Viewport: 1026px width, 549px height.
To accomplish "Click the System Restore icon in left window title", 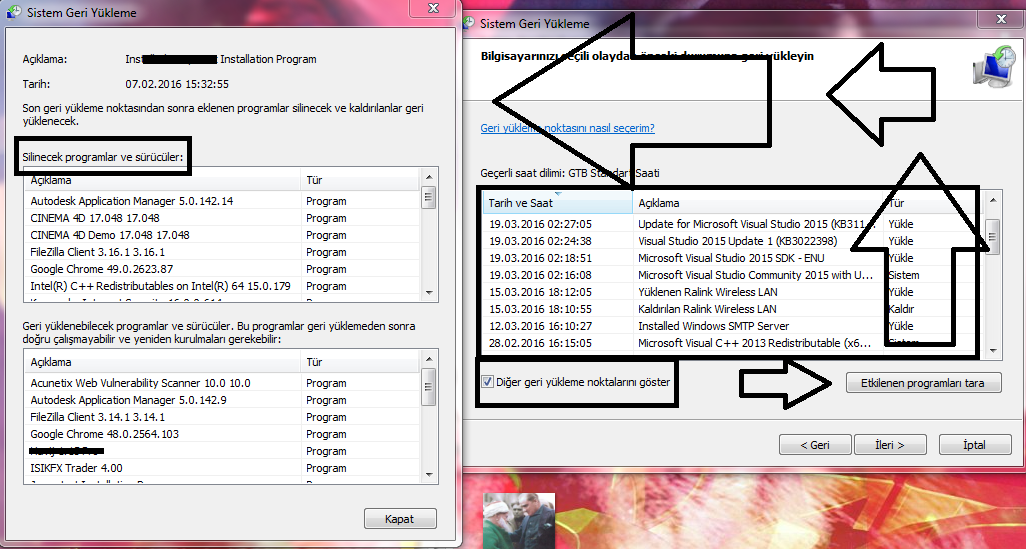I will point(14,12).
